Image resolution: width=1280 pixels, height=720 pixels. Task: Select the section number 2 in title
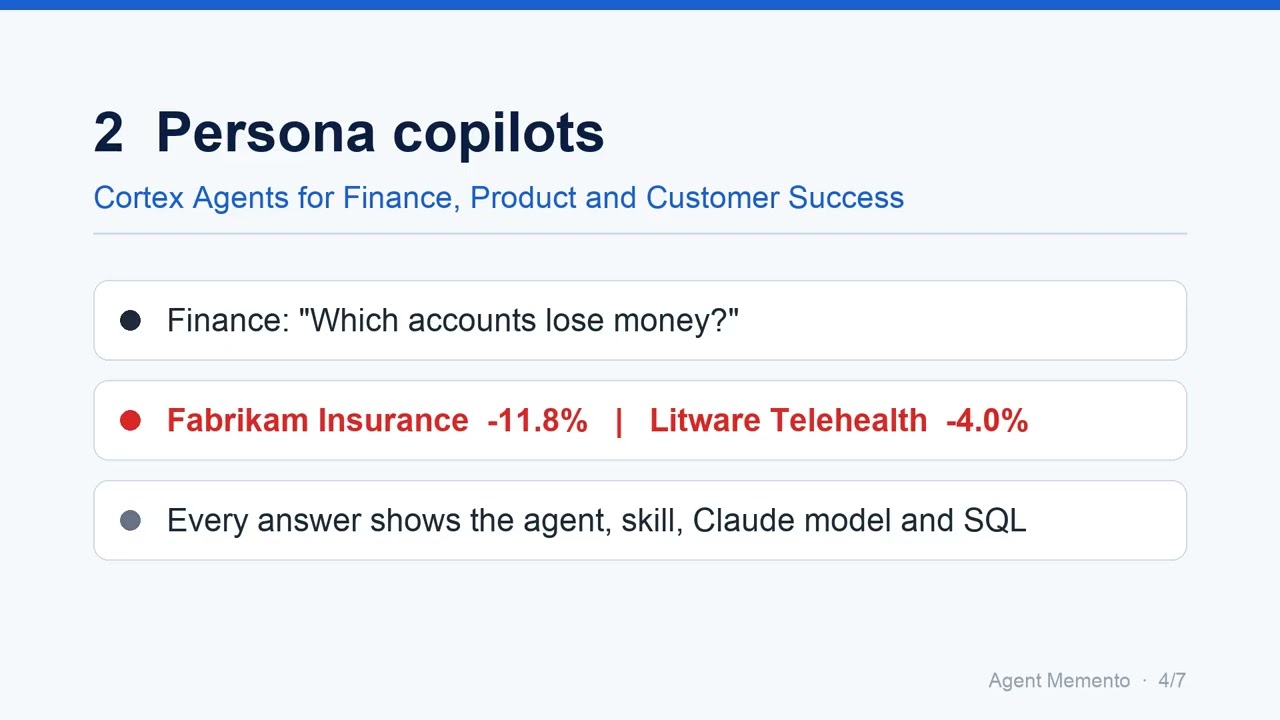(x=108, y=133)
